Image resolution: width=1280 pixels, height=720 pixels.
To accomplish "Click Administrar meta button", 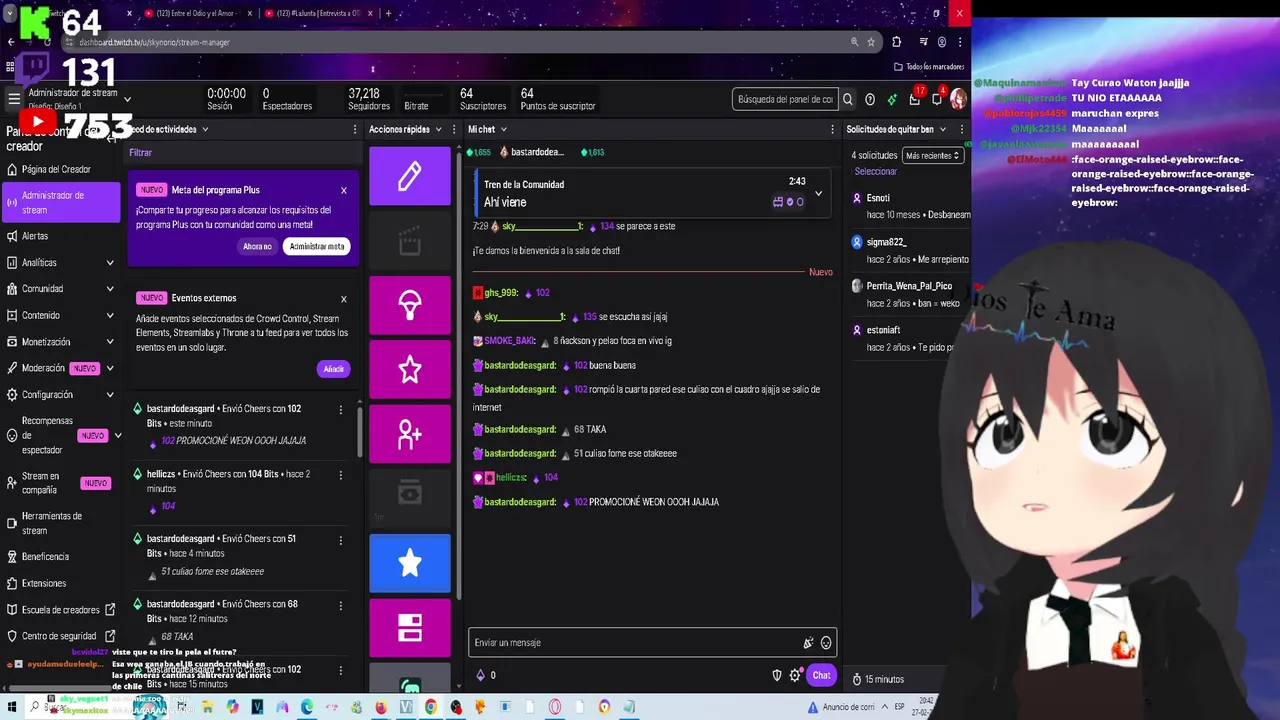I will [317, 246].
